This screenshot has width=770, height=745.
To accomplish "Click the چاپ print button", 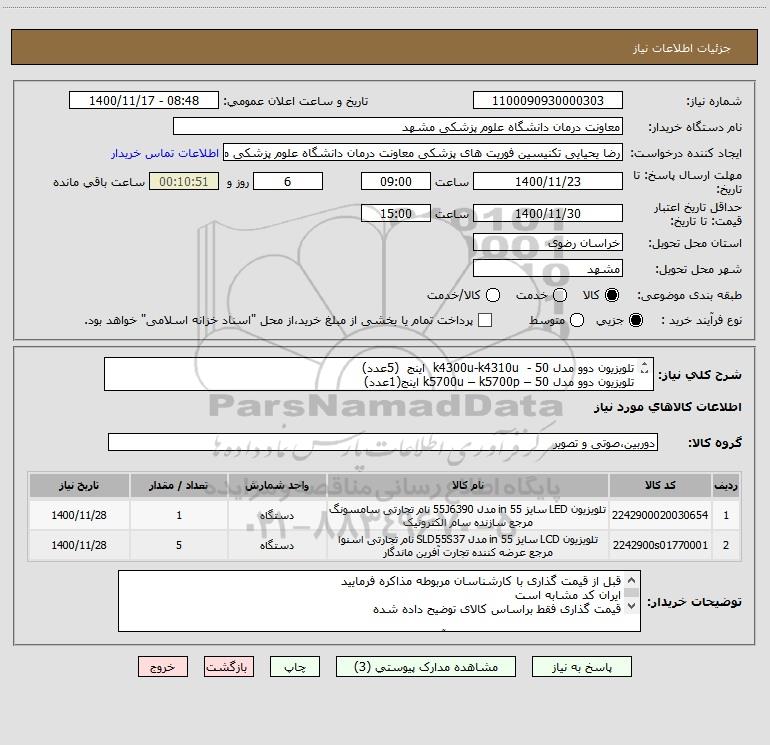I will pos(295,667).
